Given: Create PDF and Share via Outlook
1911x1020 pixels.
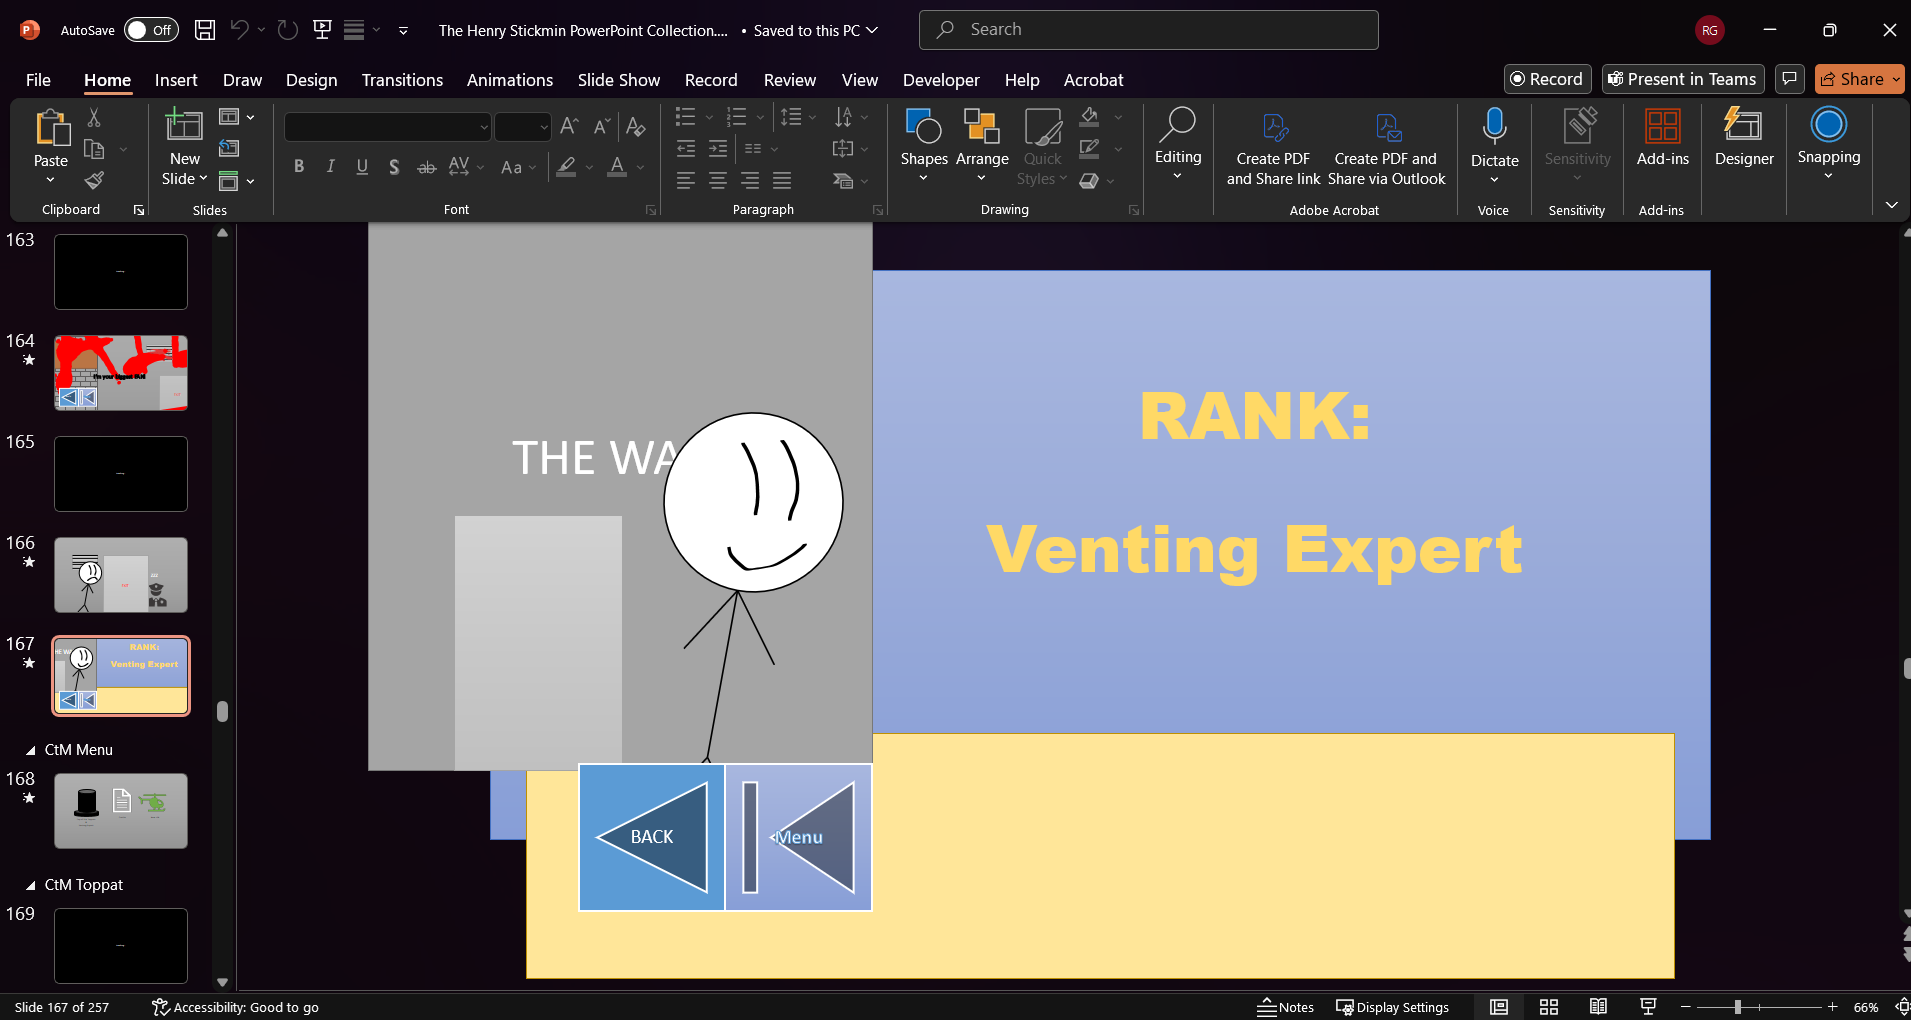Looking at the screenshot, I should [1386, 147].
